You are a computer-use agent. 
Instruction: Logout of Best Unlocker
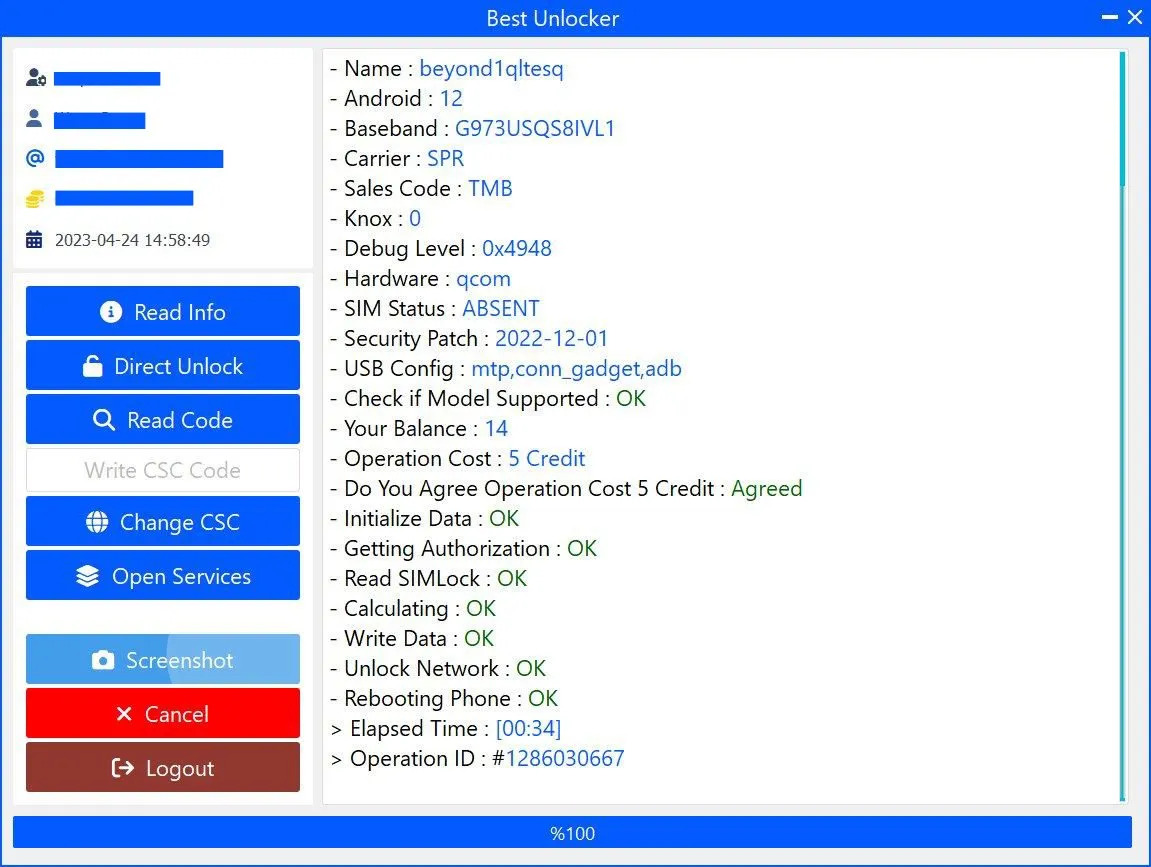[x=162, y=767]
